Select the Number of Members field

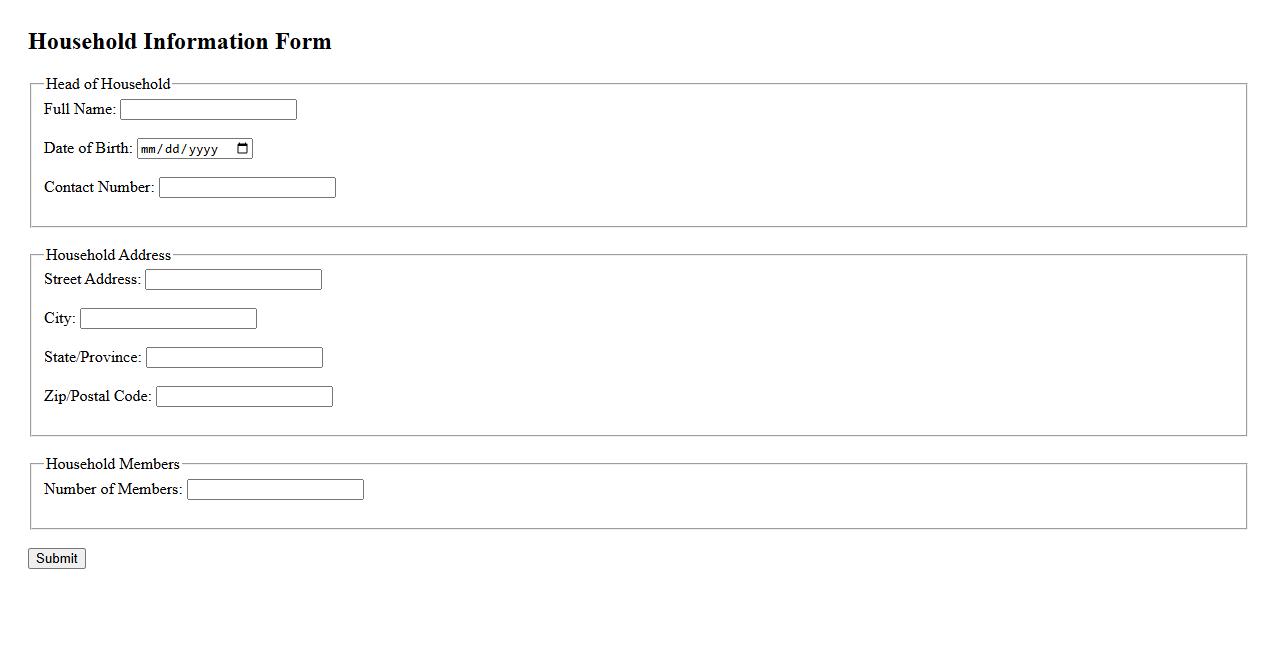pyautogui.click(x=275, y=490)
